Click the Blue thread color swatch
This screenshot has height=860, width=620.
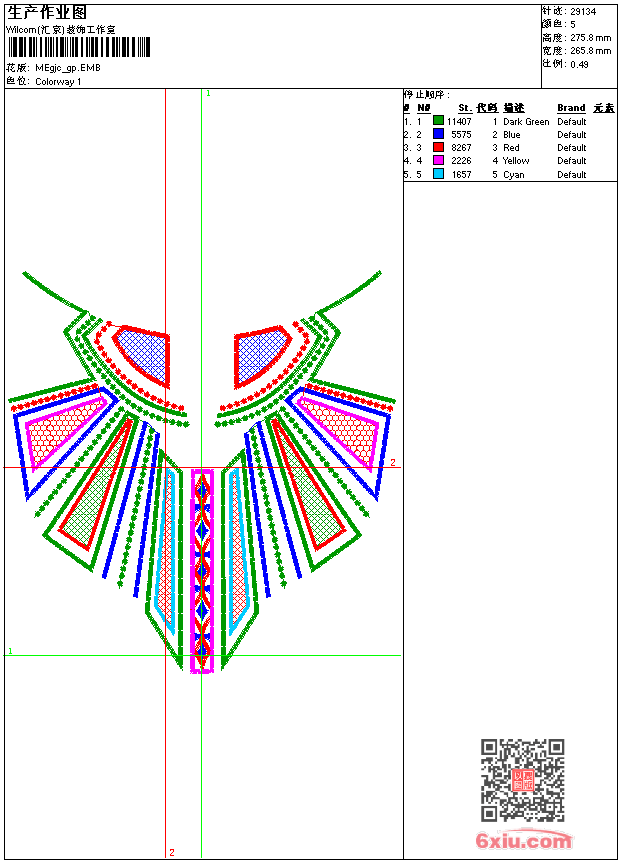point(438,134)
